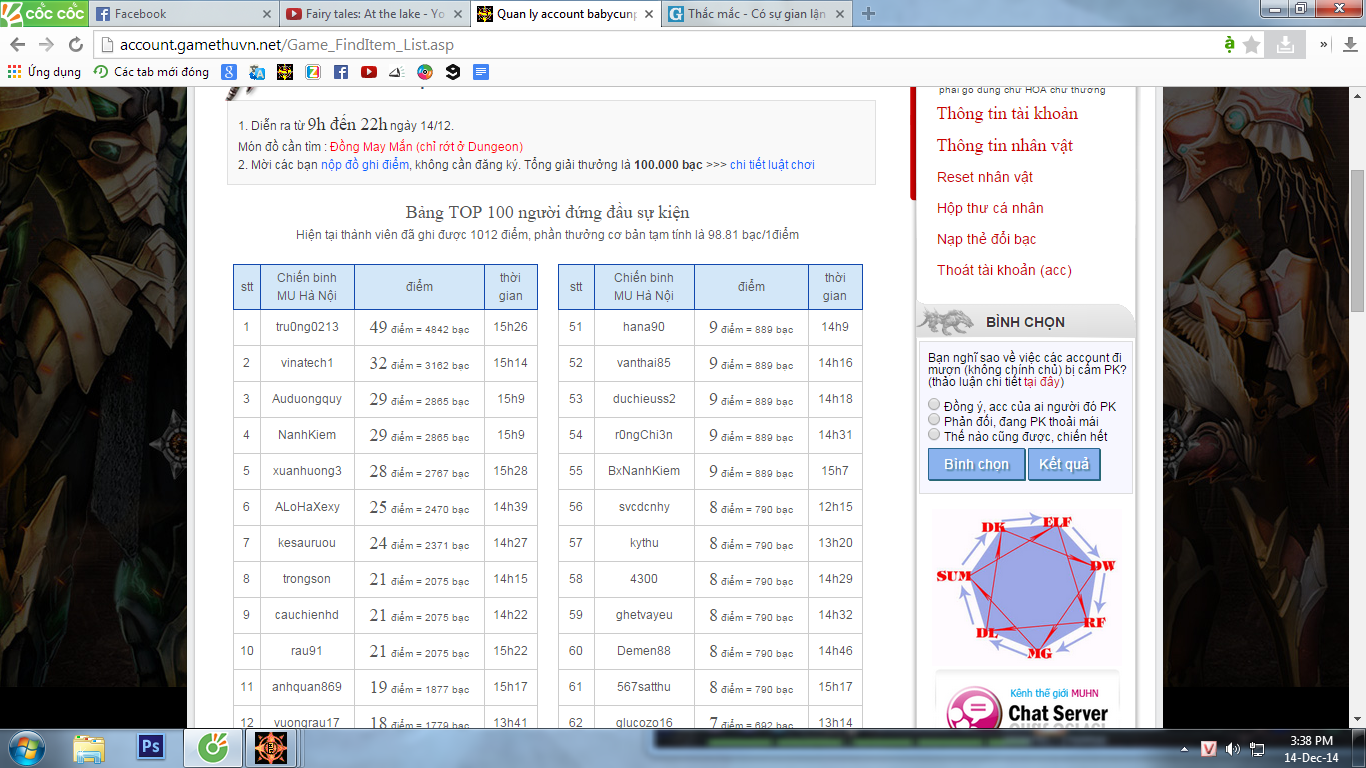Open the MU game bookmark icon
1366x768 pixels.
(x=285, y=72)
